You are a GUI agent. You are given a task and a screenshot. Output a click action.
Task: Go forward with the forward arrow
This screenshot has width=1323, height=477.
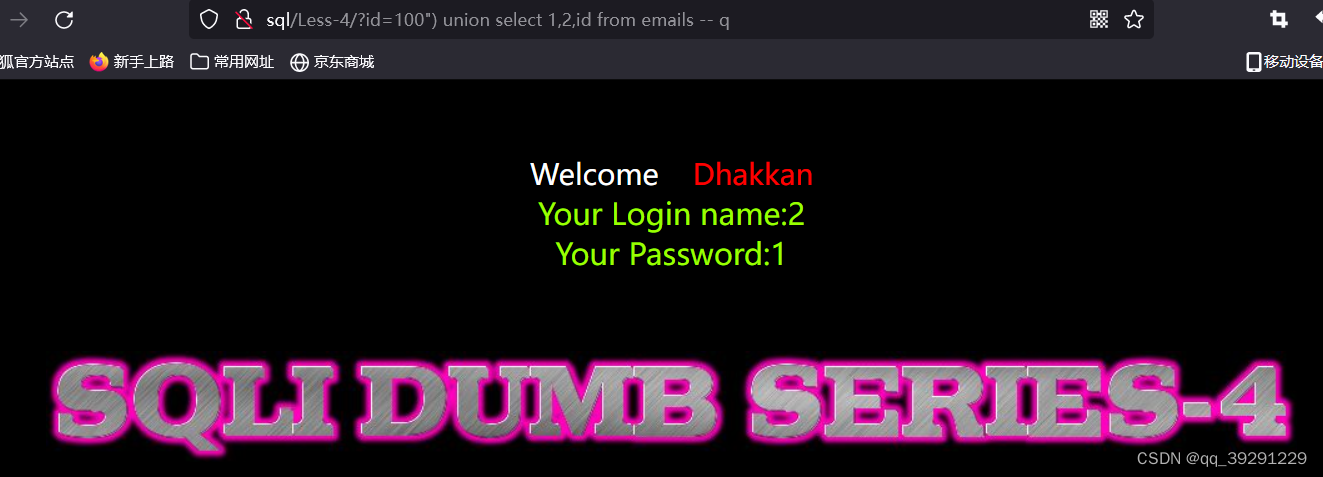pos(18,19)
